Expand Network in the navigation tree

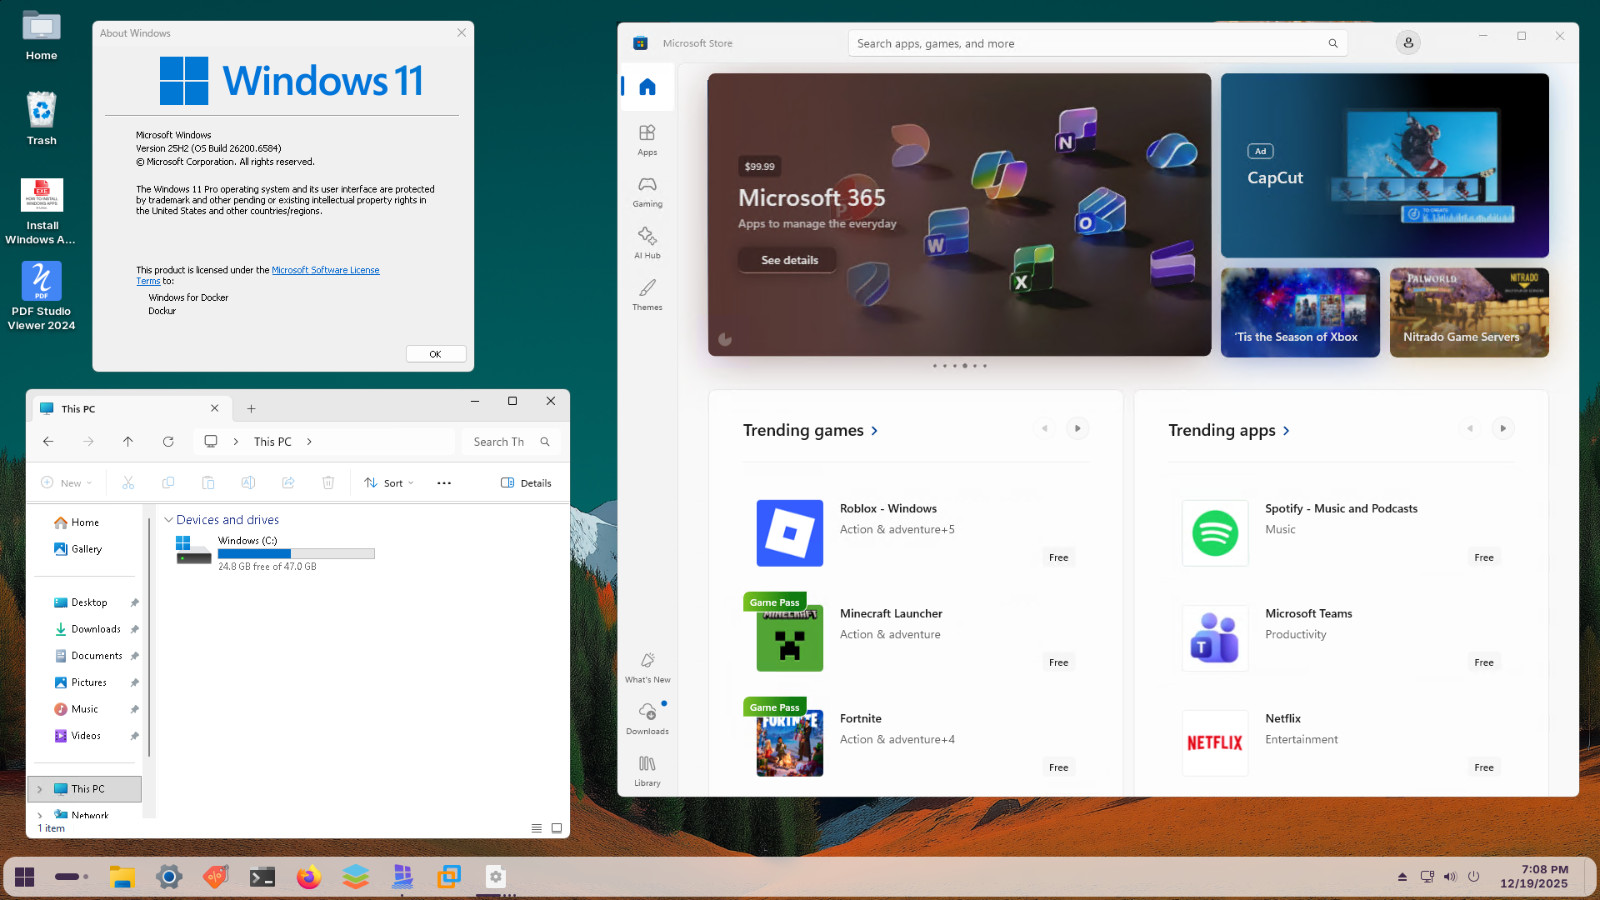(x=40, y=815)
